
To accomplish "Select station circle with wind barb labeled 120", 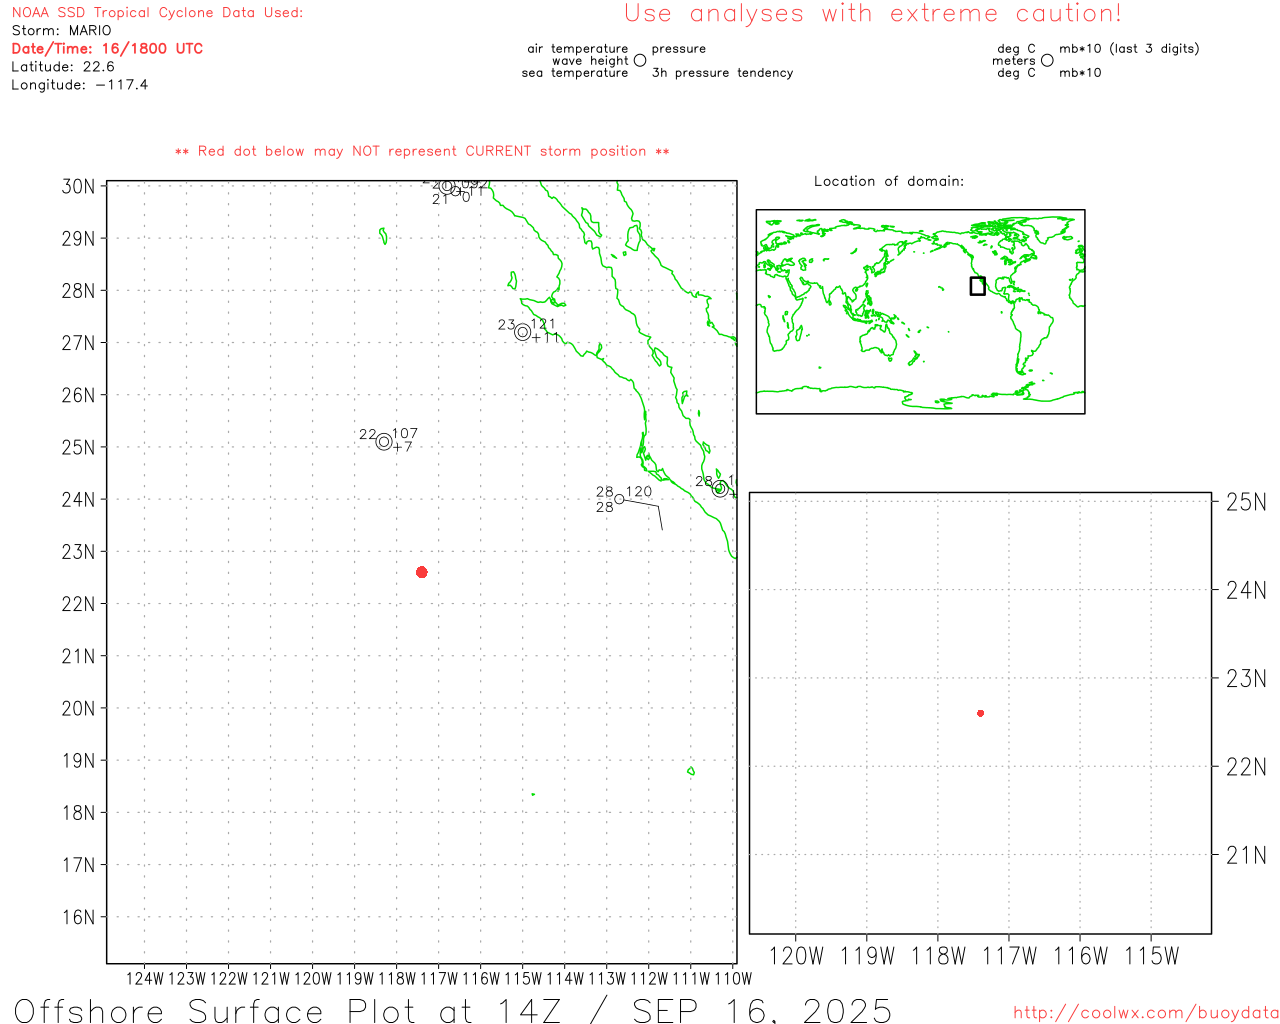I will (619, 499).
